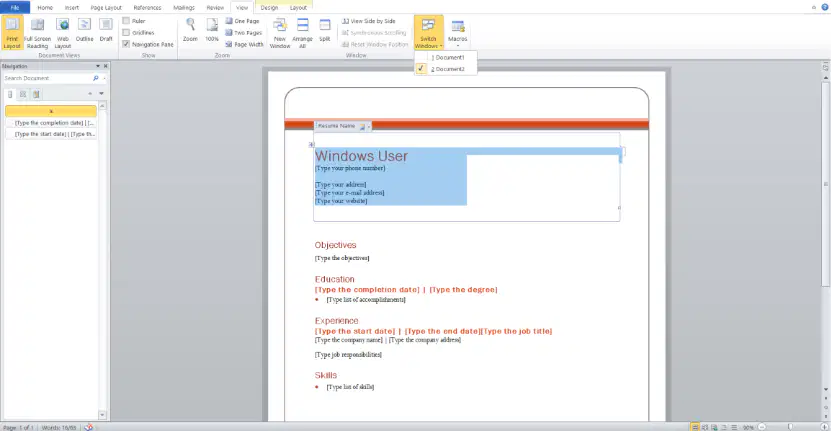This screenshot has width=831, height=431.
Task: Select Full Screen Reading icon in status bar
Action: click(705, 427)
